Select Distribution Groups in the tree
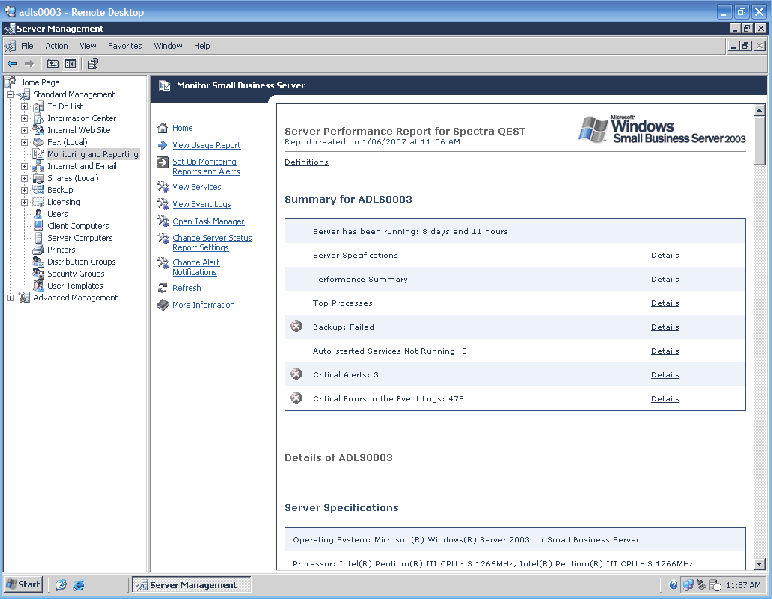The height and width of the screenshot is (599, 772). click(x=81, y=262)
